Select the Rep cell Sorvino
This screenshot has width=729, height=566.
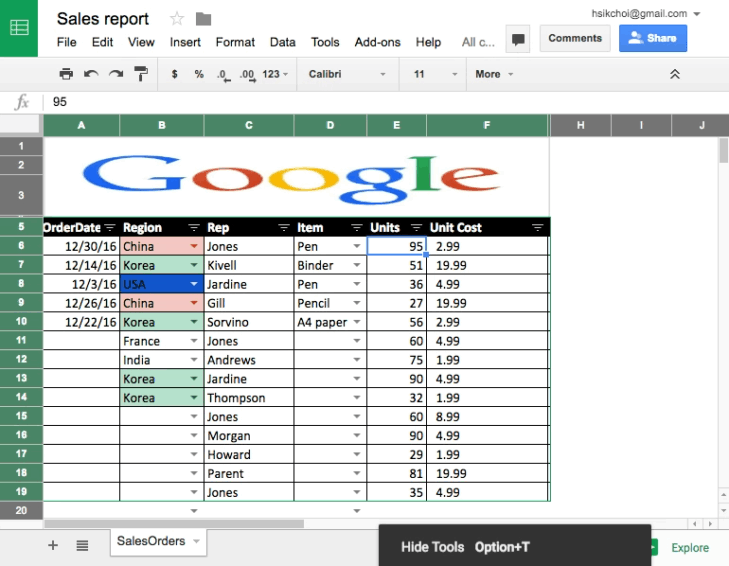(x=249, y=322)
